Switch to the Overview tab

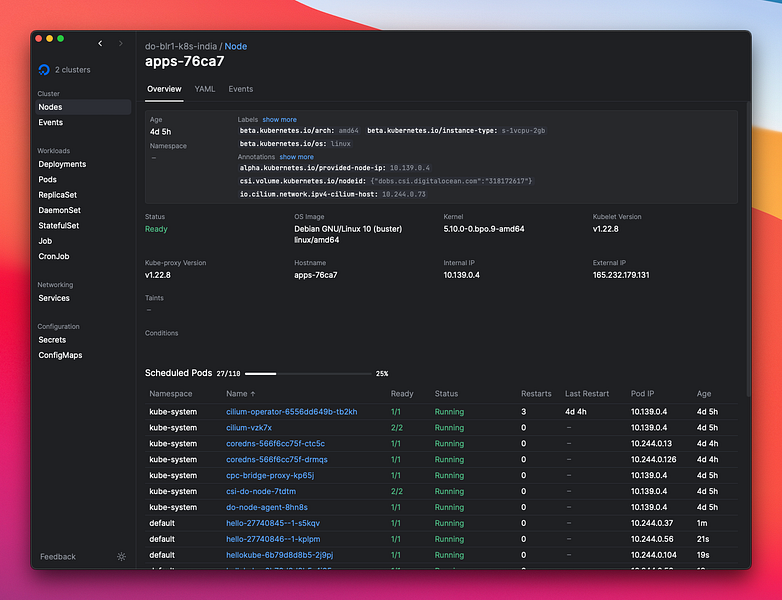point(164,89)
